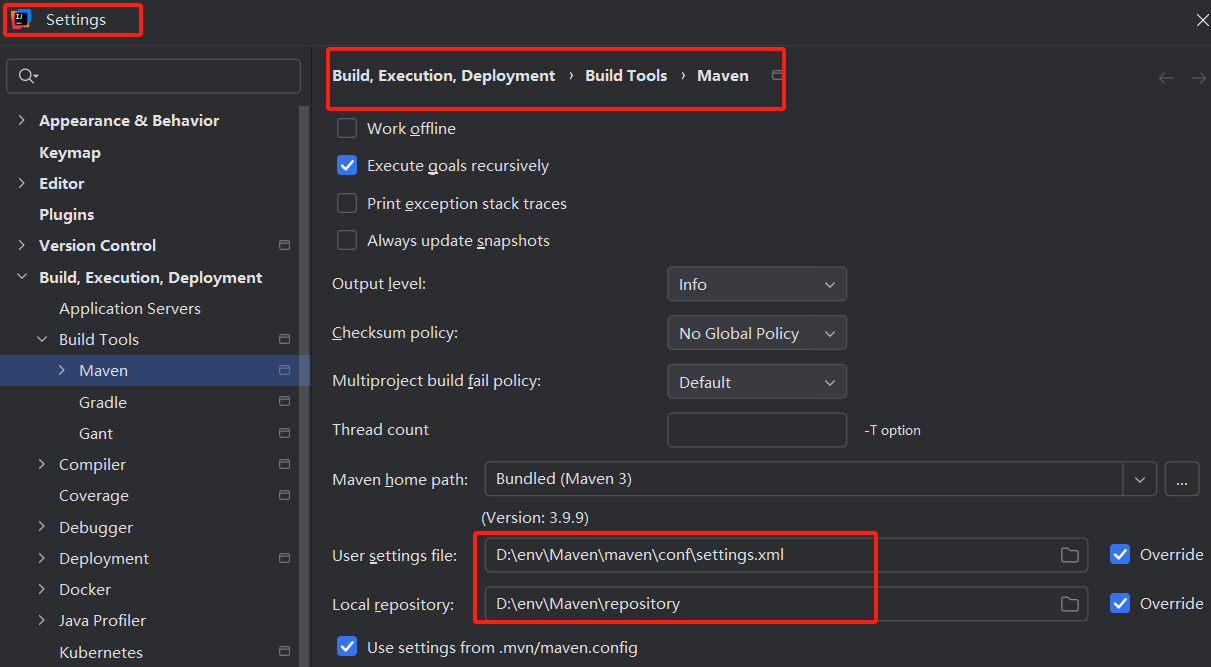
Task: Collapse the Build, Execution, Deployment tree node
Action: click(x=22, y=277)
